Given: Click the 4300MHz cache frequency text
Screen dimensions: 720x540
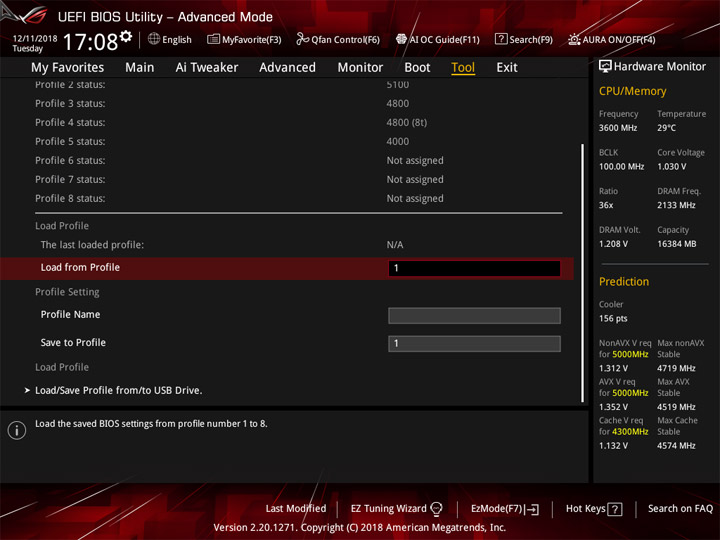Looking at the screenshot, I should pos(630,432).
